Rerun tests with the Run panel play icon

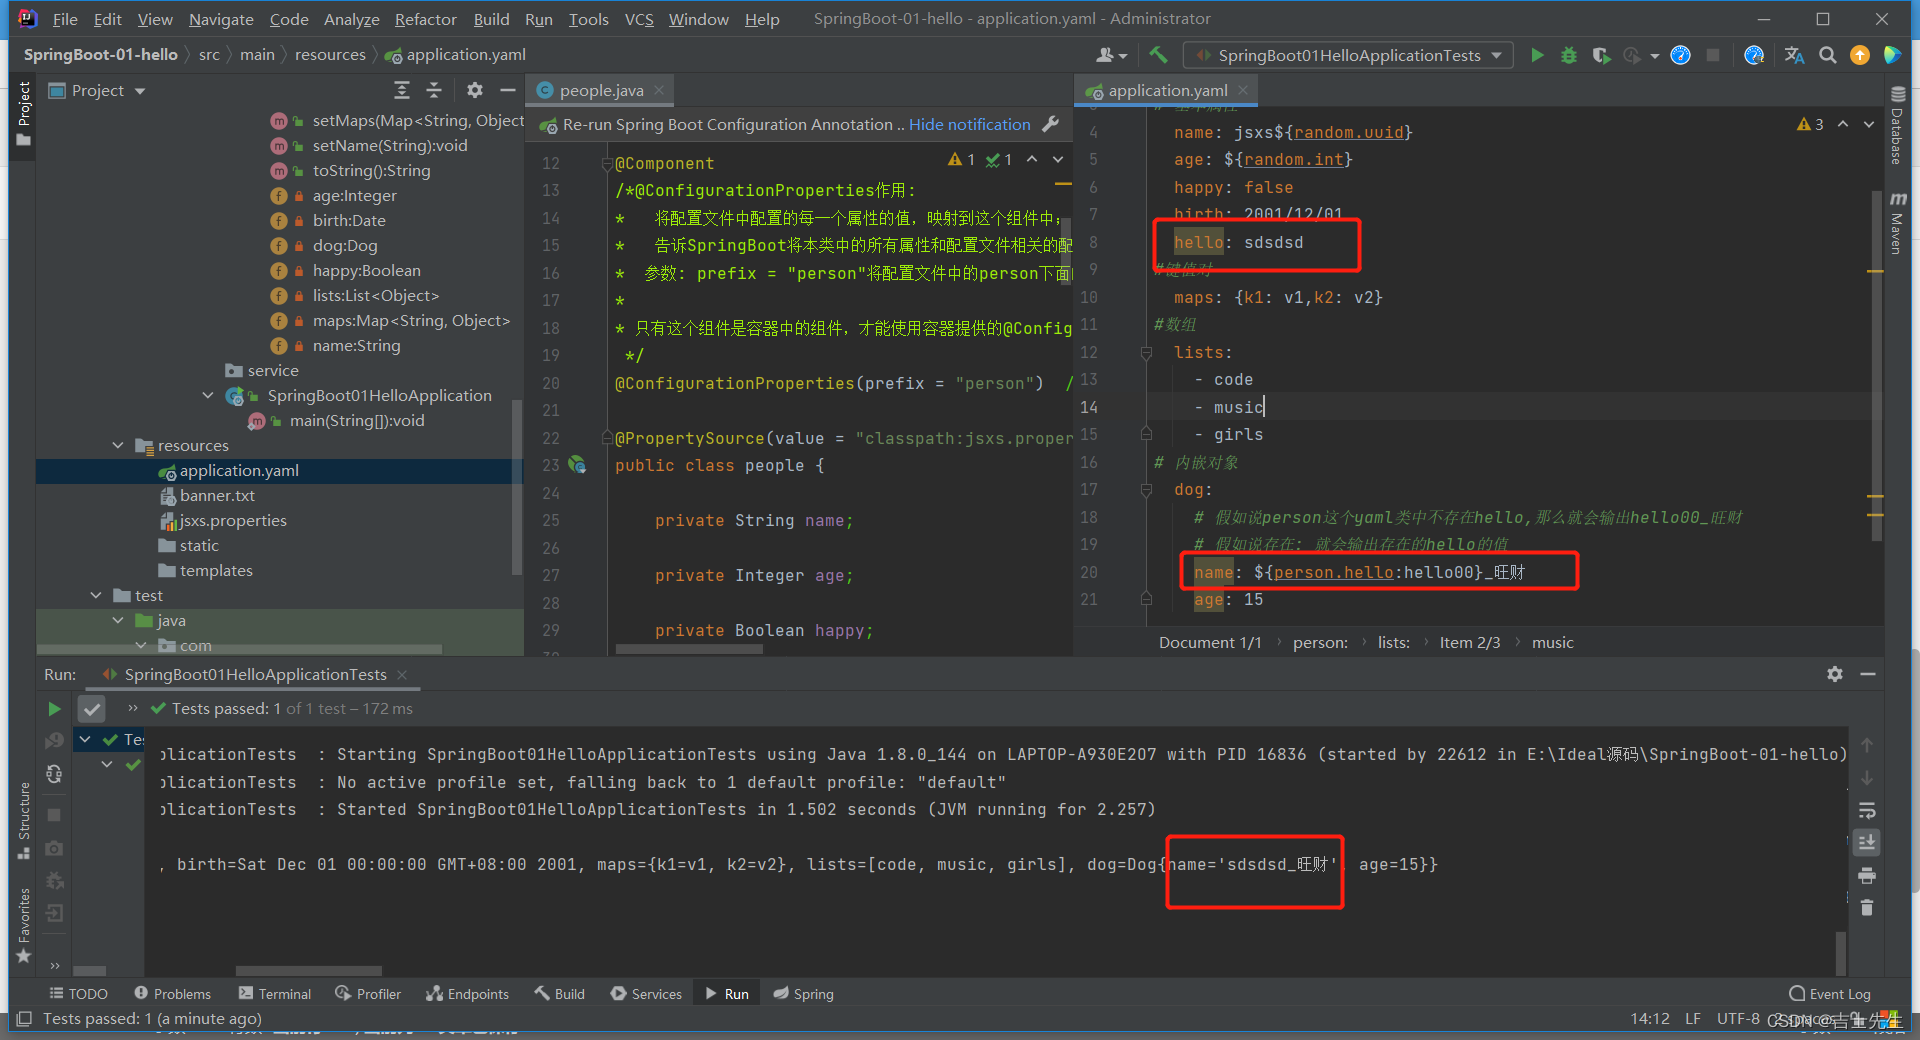[x=54, y=709]
